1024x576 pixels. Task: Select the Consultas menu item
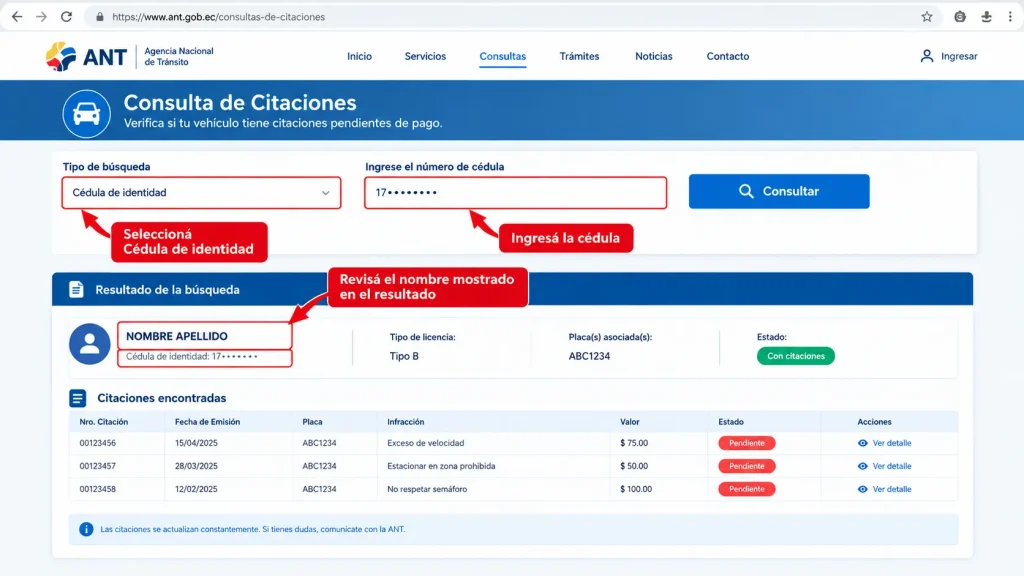point(503,56)
